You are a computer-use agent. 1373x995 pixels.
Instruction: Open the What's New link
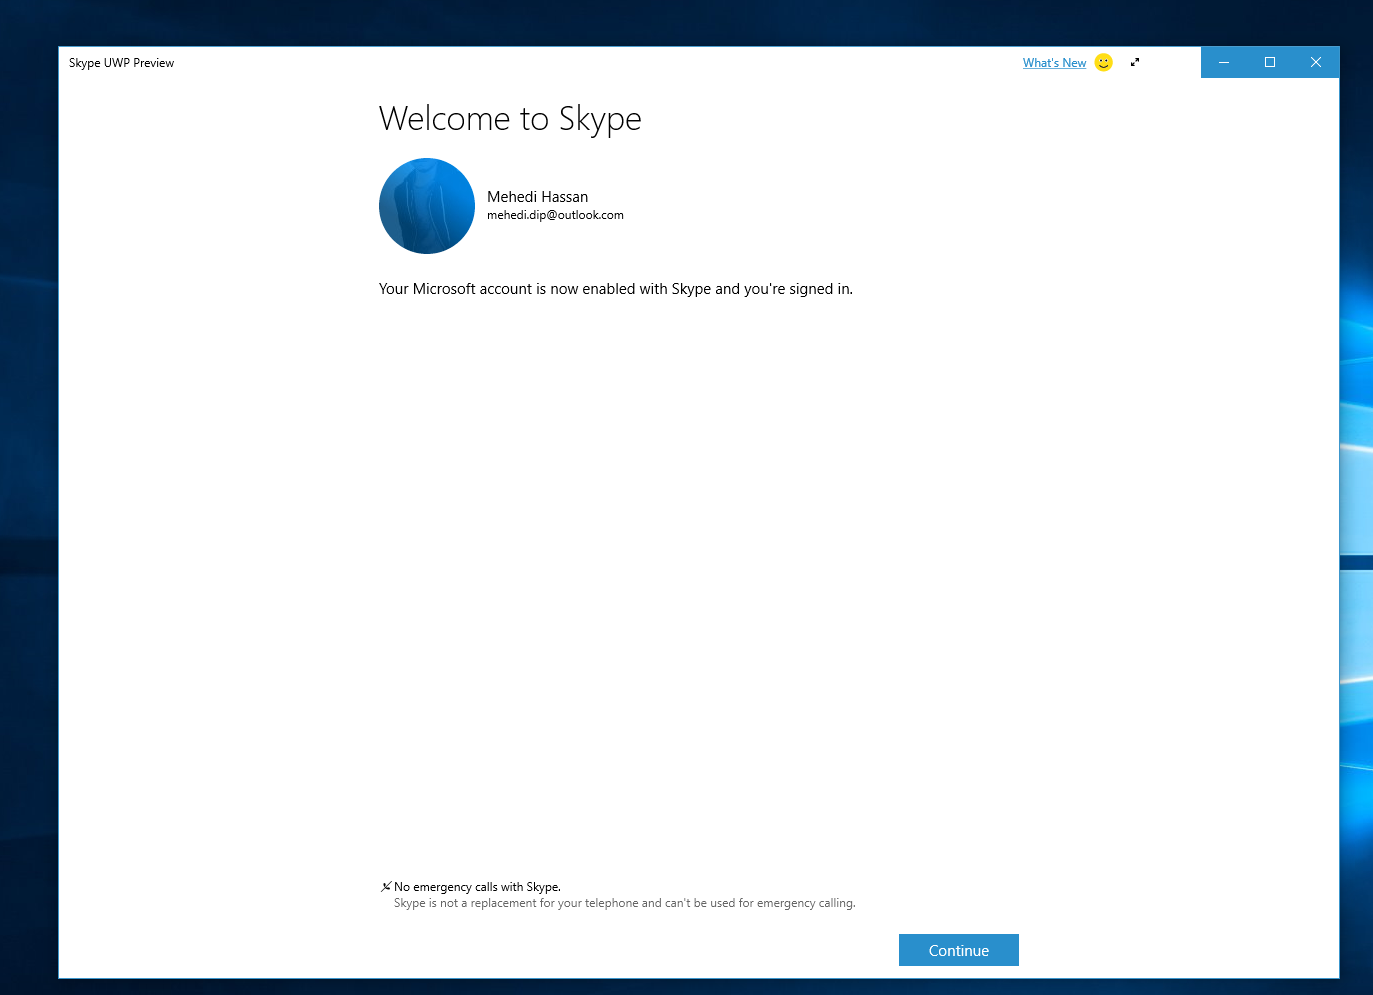click(1054, 63)
